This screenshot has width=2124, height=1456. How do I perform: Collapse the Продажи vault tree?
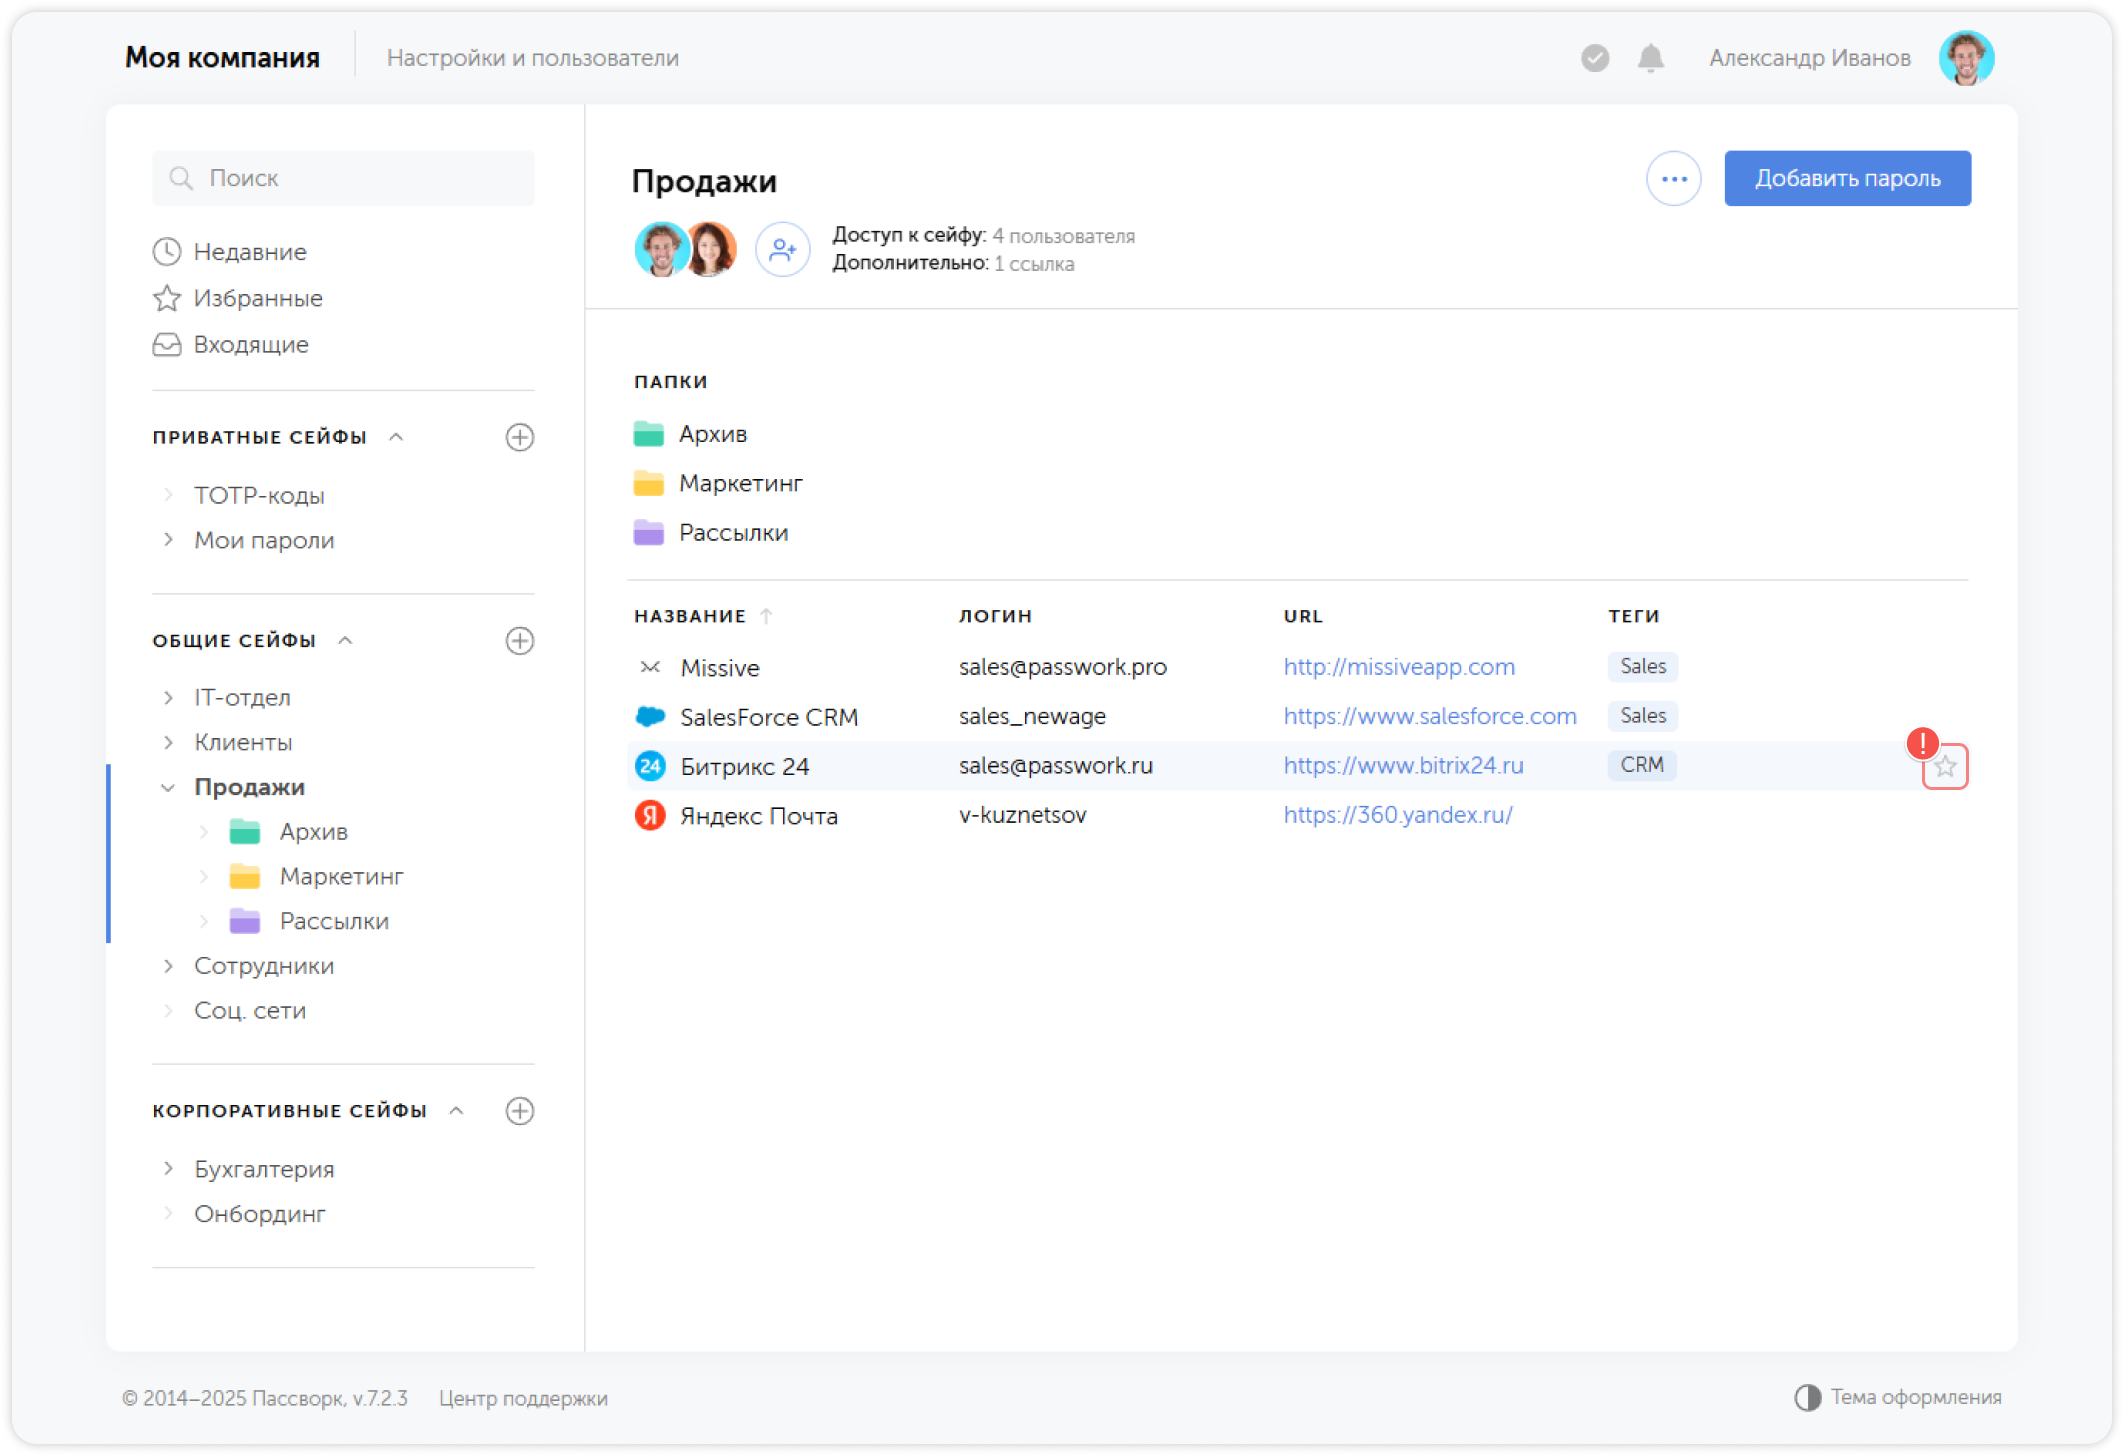168,788
